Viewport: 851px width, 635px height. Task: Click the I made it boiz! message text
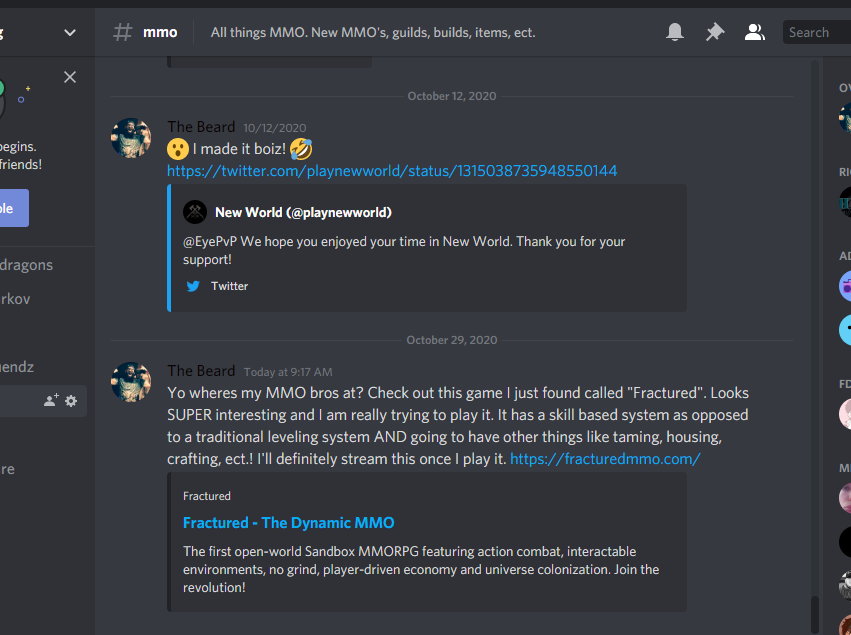[x=239, y=149]
